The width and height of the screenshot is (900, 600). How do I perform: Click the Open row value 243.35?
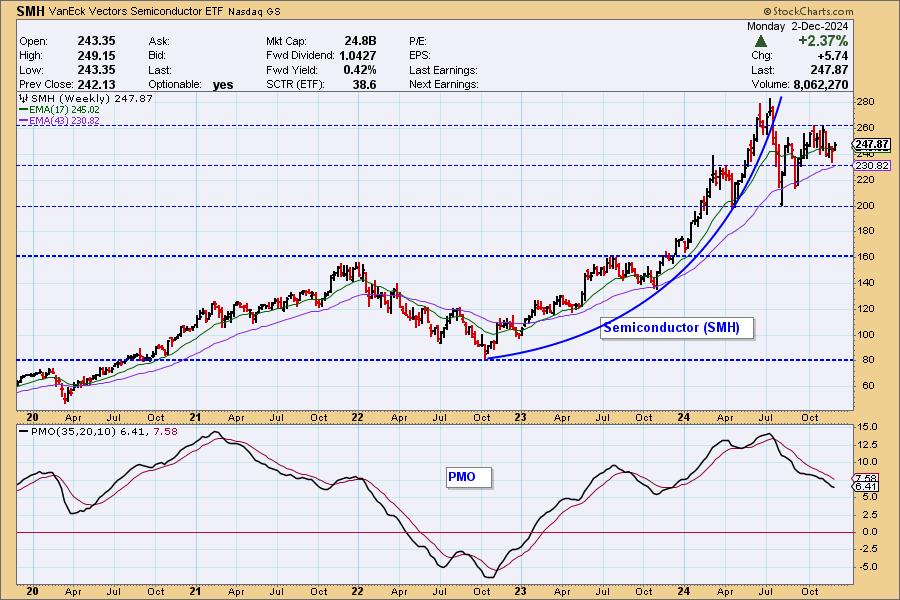(x=96, y=41)
